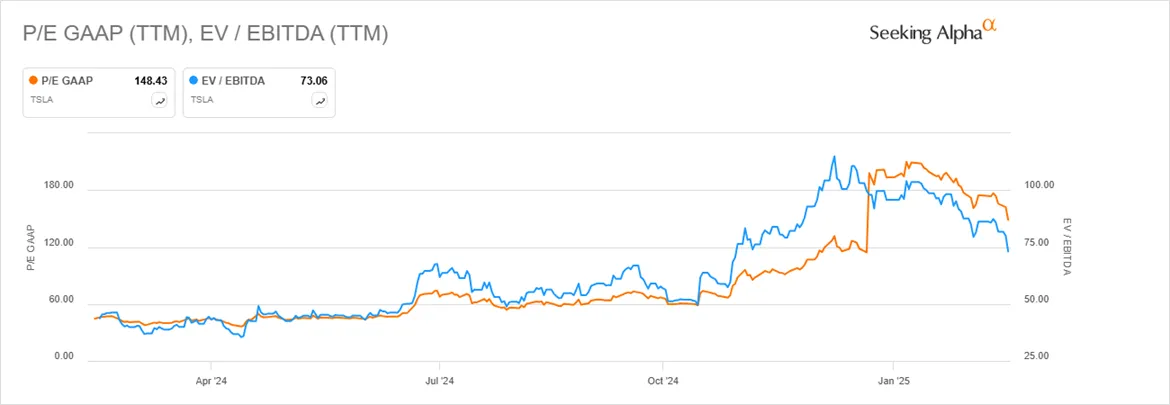The height and width of the screenshot is (405, 1170).
Task: Click the trend icon in EV / EBITDA card
Action: point(321,101)
